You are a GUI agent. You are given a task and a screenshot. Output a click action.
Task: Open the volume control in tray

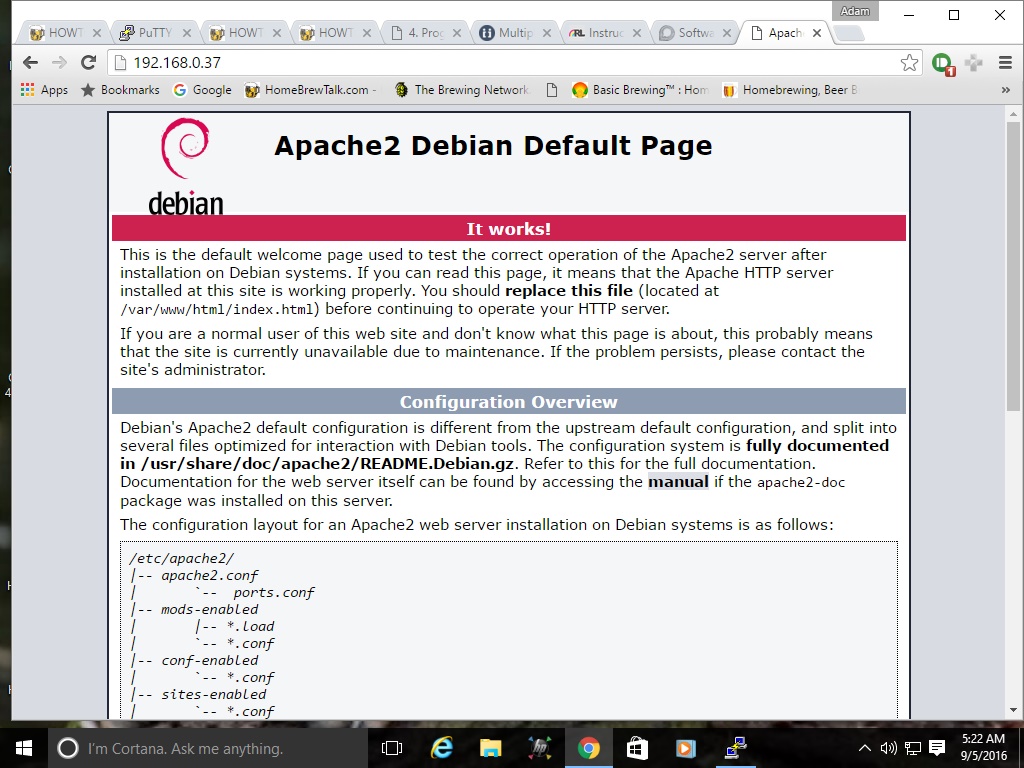pyautogui.click(x=888, y=748)
